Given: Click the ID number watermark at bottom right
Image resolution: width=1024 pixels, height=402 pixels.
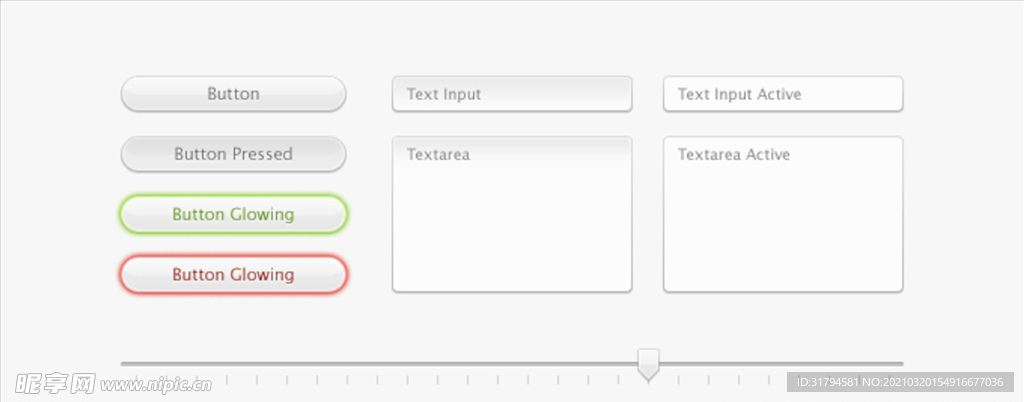Looking at the screenshot, I should pyautogui.click(x=902, y=382).
